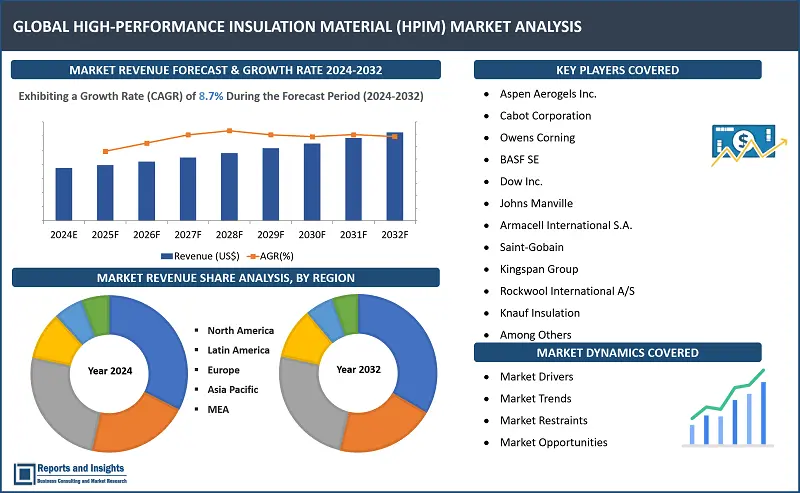
Task: Click Armacell International S.A. entry
Action: (x=566, y=226)
